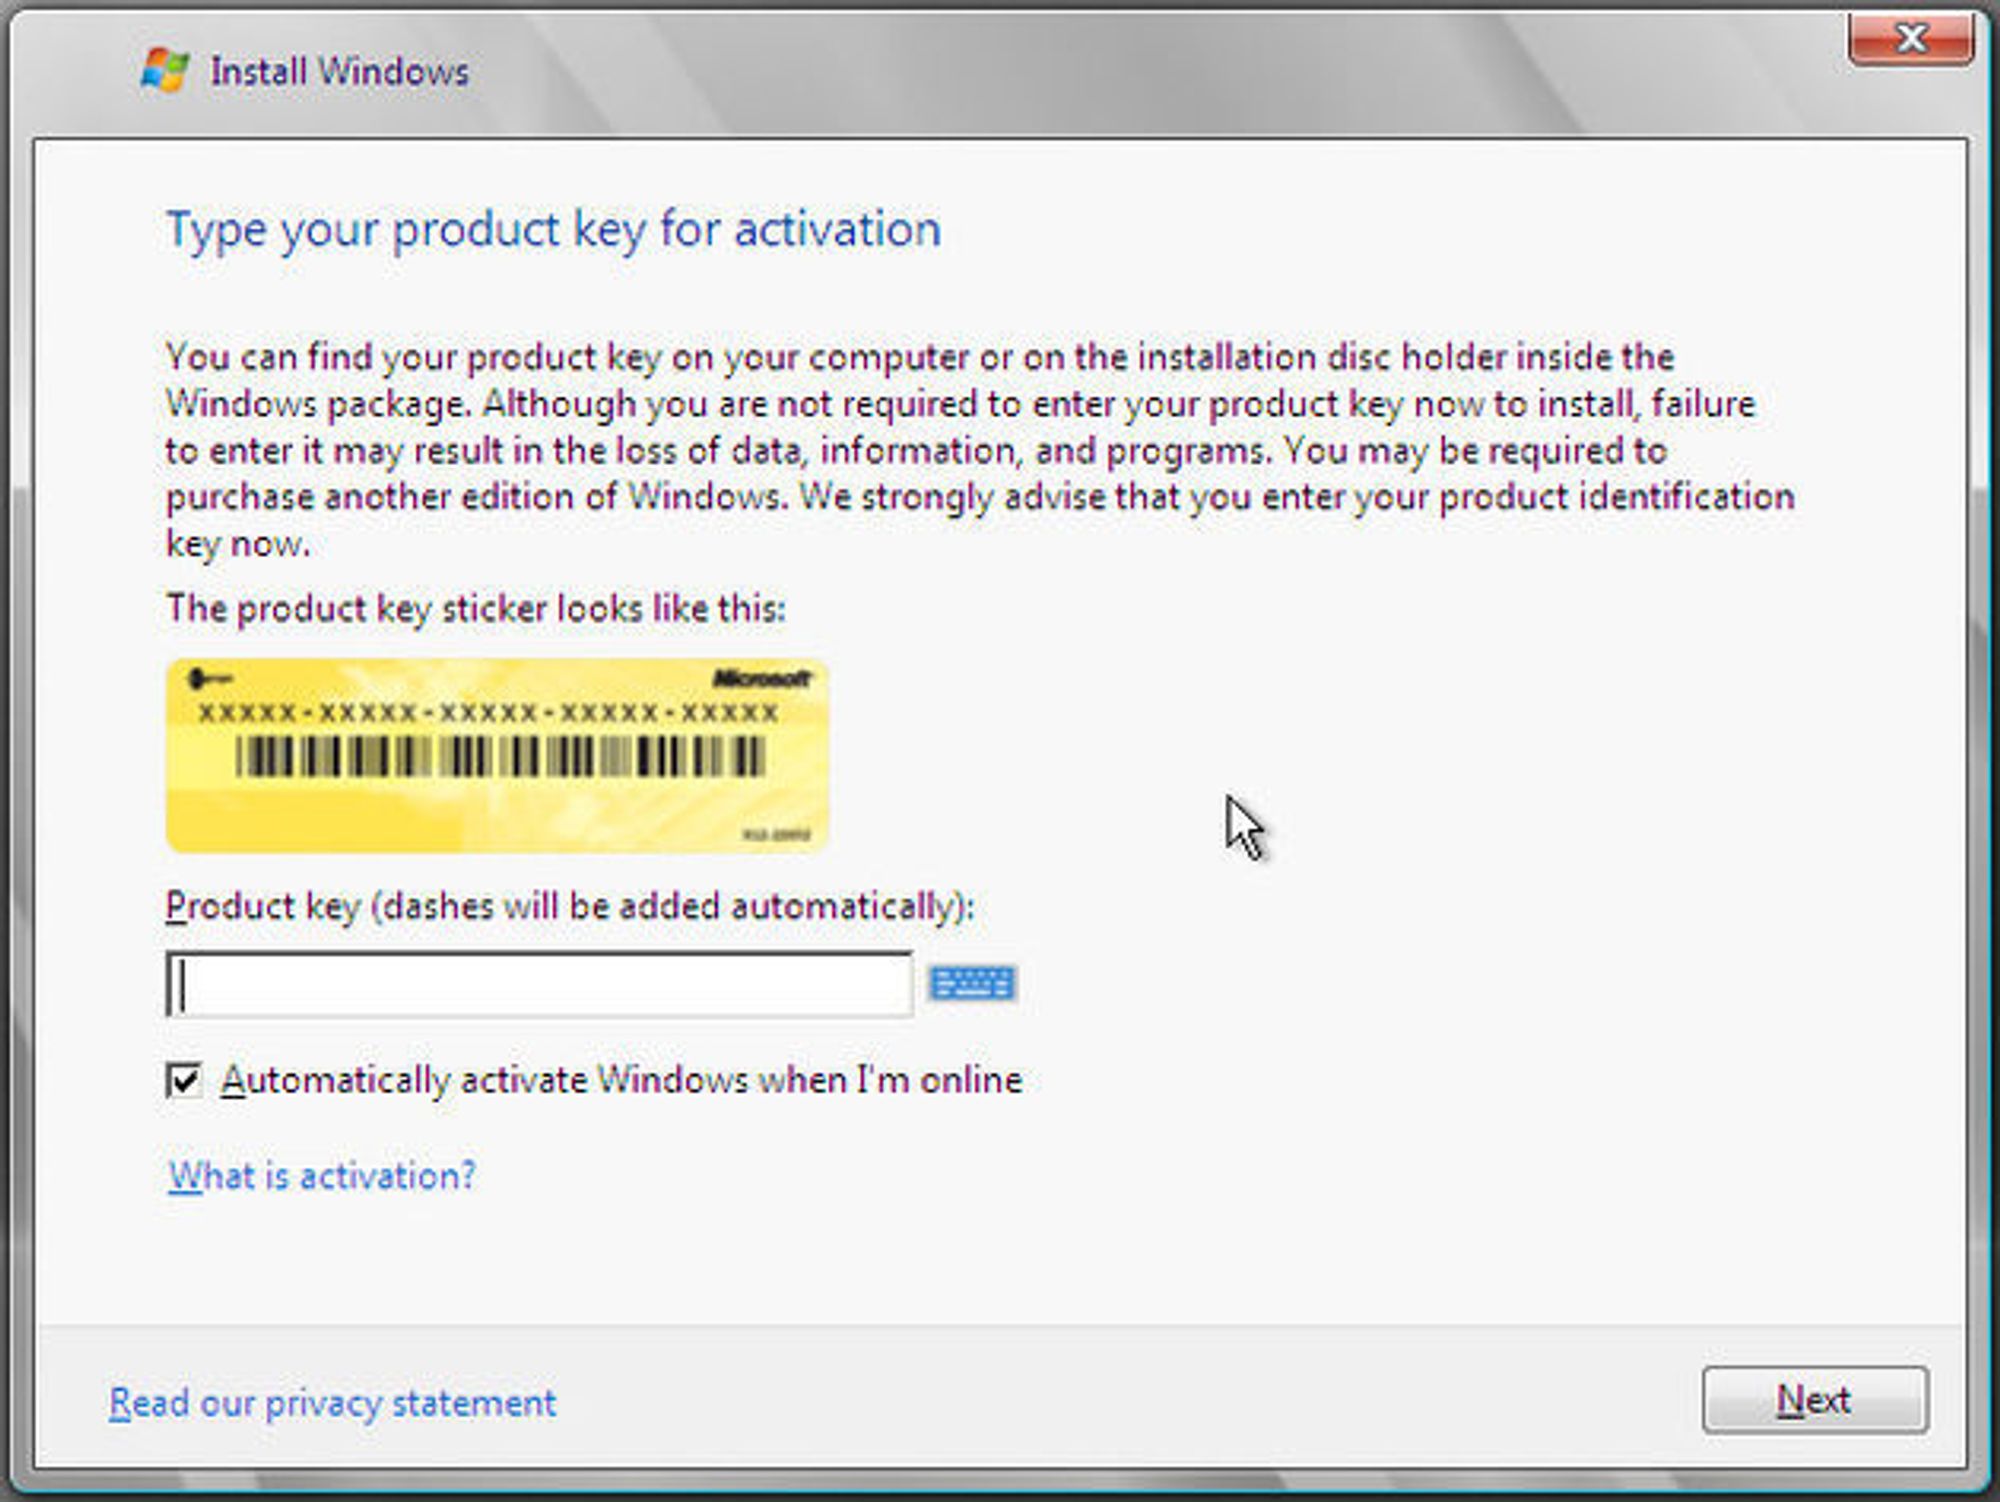Open the "What is activation?" link

point(320,1175)
